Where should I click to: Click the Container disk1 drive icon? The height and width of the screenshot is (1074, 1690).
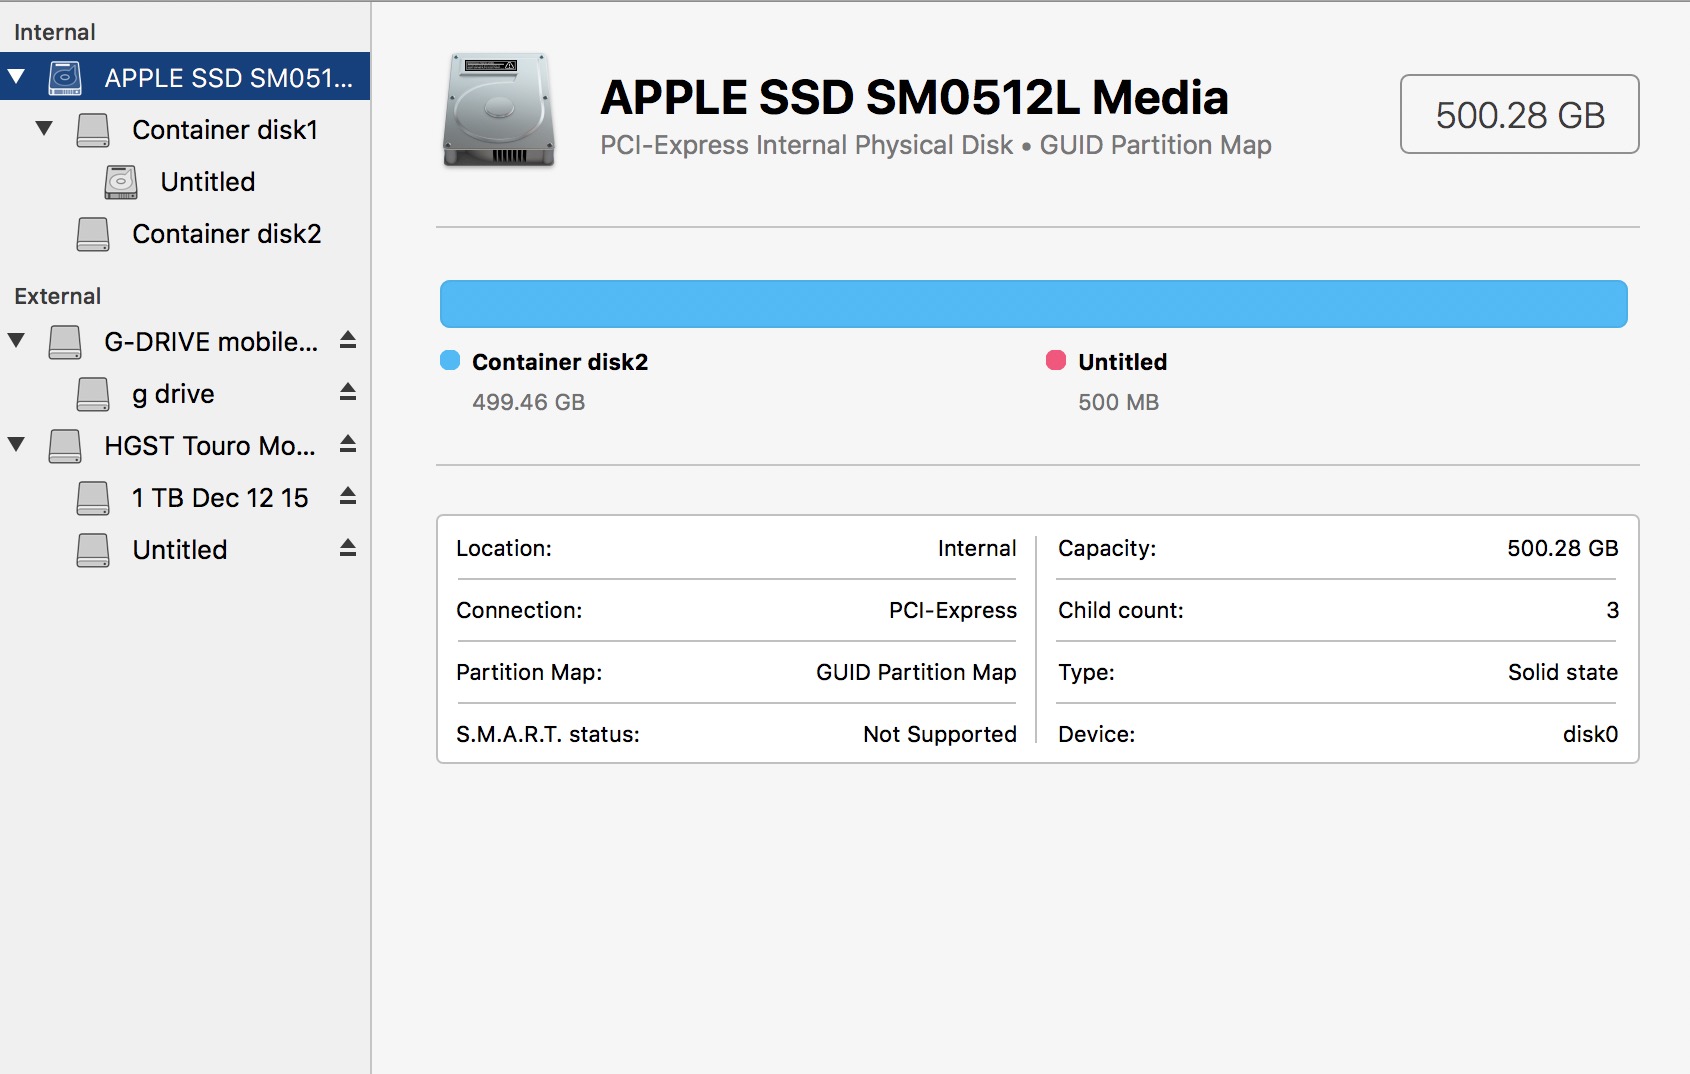click(x=93, y=130)
